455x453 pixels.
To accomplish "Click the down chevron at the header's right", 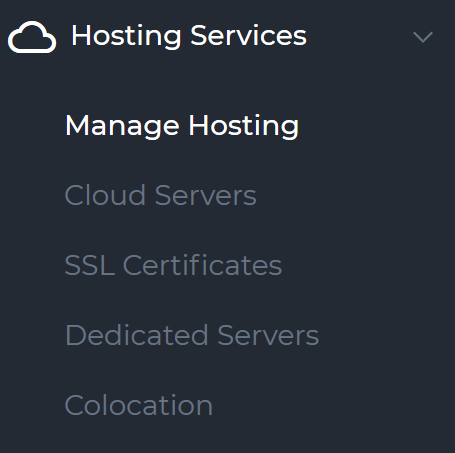I will coord(423,37).
